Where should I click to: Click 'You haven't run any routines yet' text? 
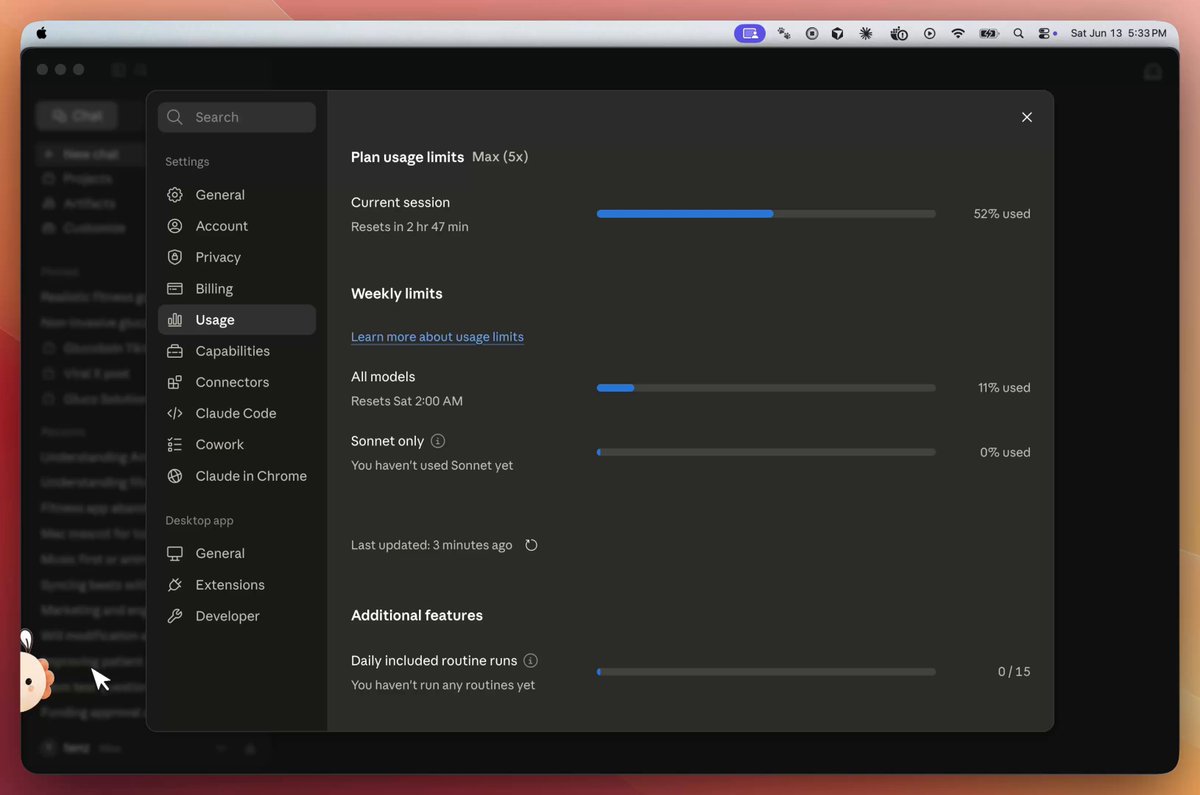443,685
